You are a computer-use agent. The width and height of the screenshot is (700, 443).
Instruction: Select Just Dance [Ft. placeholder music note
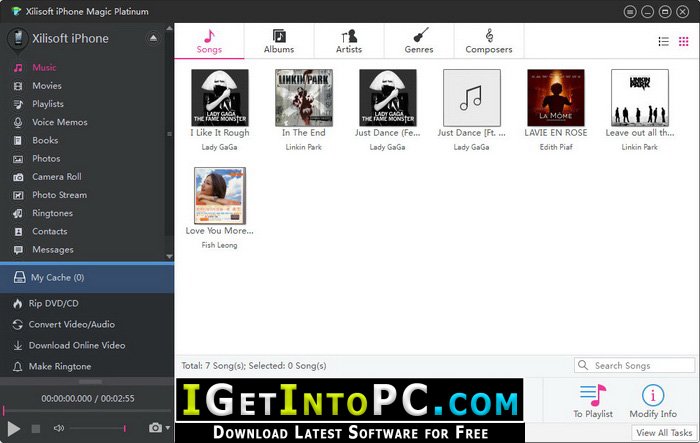pyautogui.click(x=471, y=98)
